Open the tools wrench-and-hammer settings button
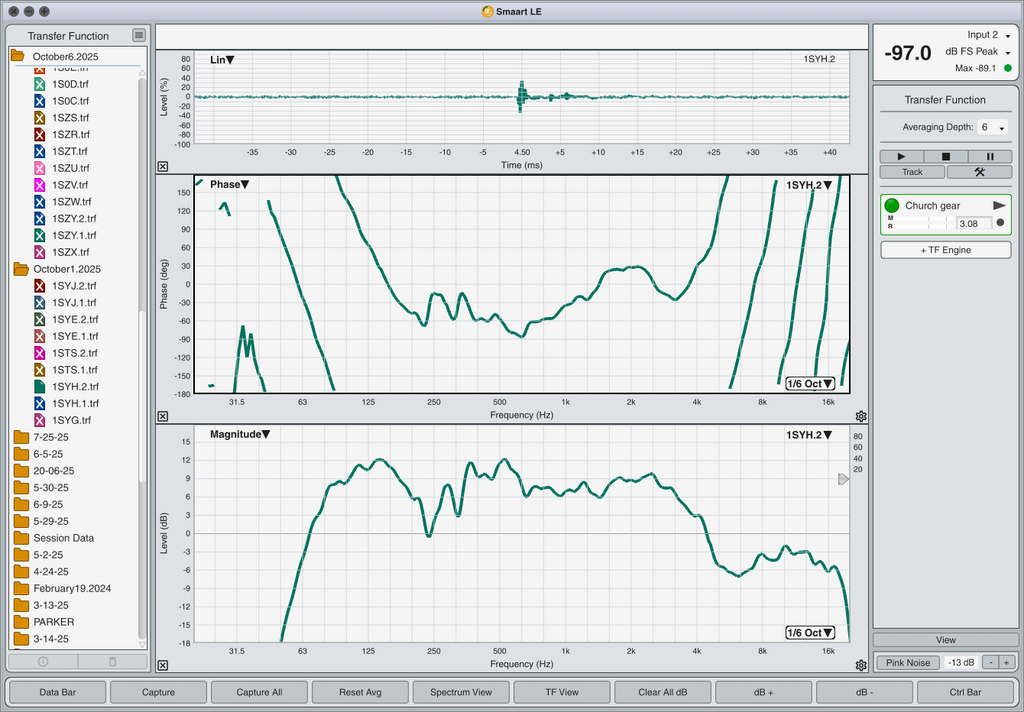 click(979, 172)
